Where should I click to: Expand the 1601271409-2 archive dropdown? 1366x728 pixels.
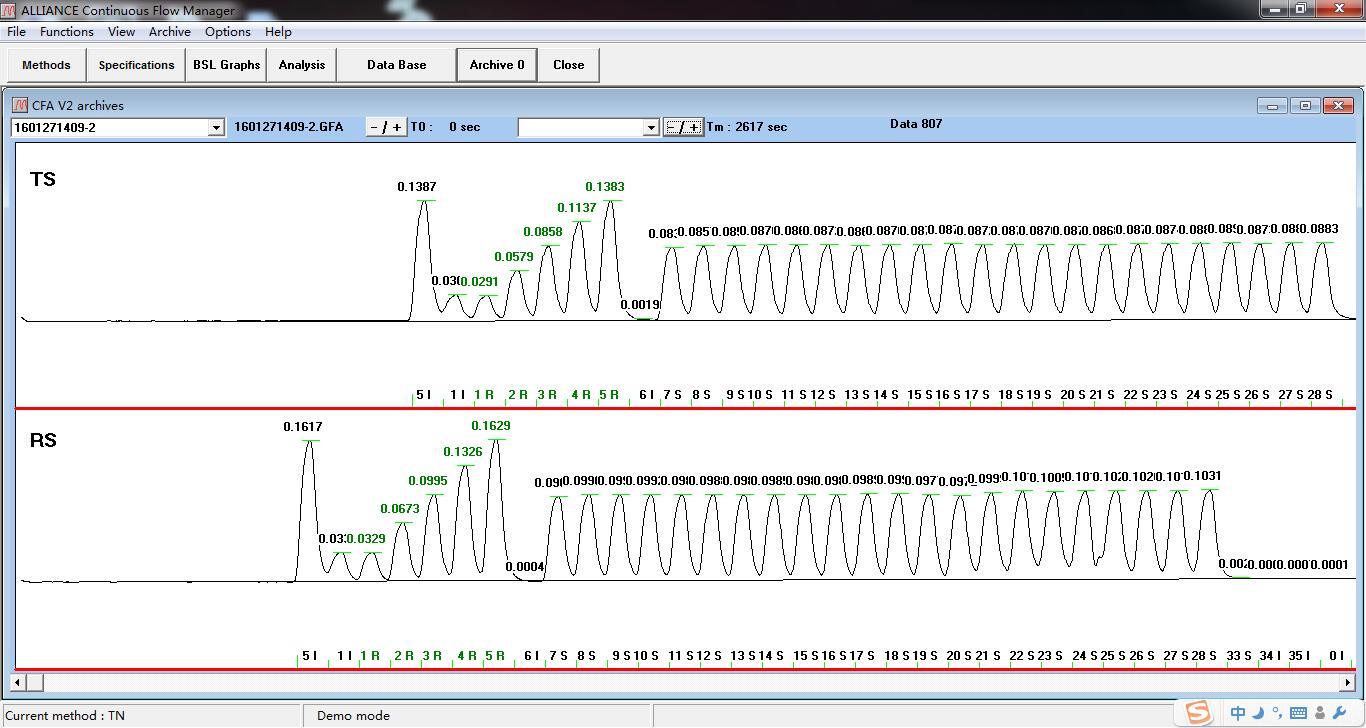[215, 127]
